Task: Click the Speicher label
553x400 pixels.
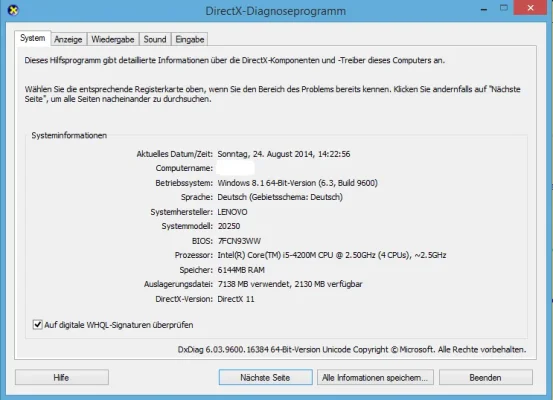Action: (x=196, y=270)
